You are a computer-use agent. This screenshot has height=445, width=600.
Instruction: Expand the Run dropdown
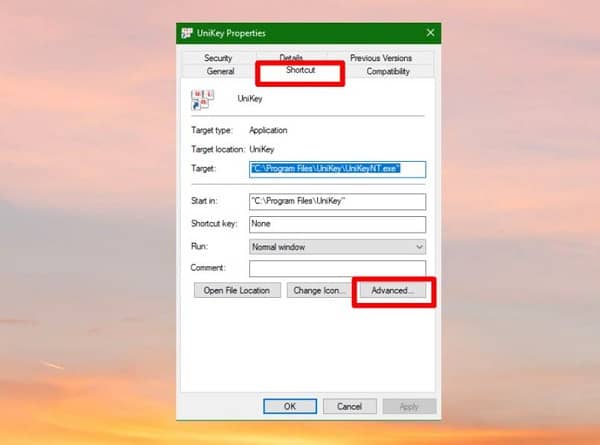tap(337, 247)
